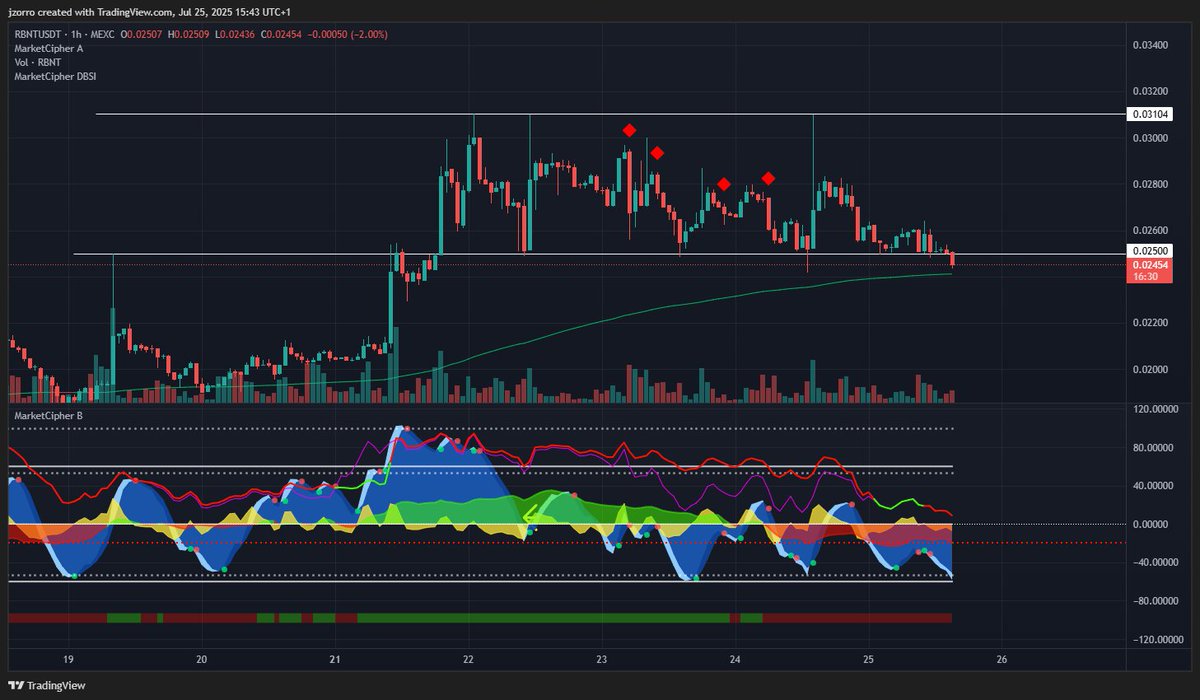Click date label 26 on time axis
Image resolution: width=1200 pixels, height=700 pixels.
click(x=1002, y=660)
